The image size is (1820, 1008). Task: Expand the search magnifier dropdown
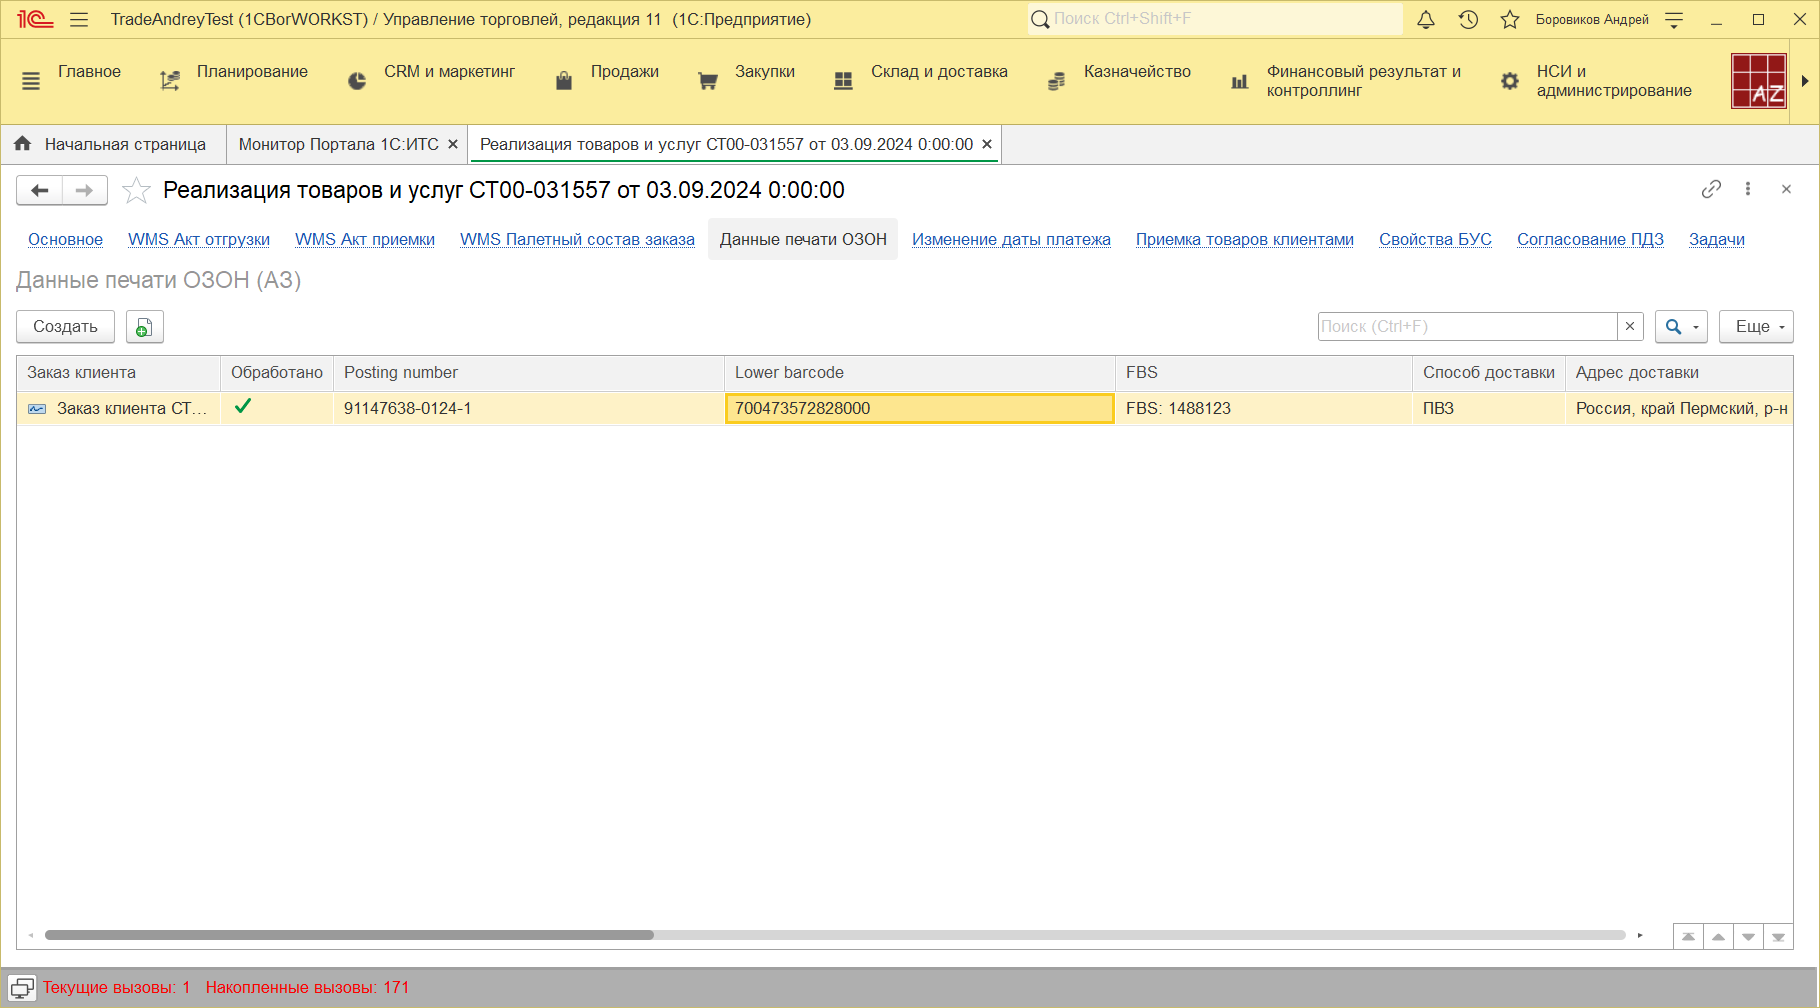(x=1681, y=327)
